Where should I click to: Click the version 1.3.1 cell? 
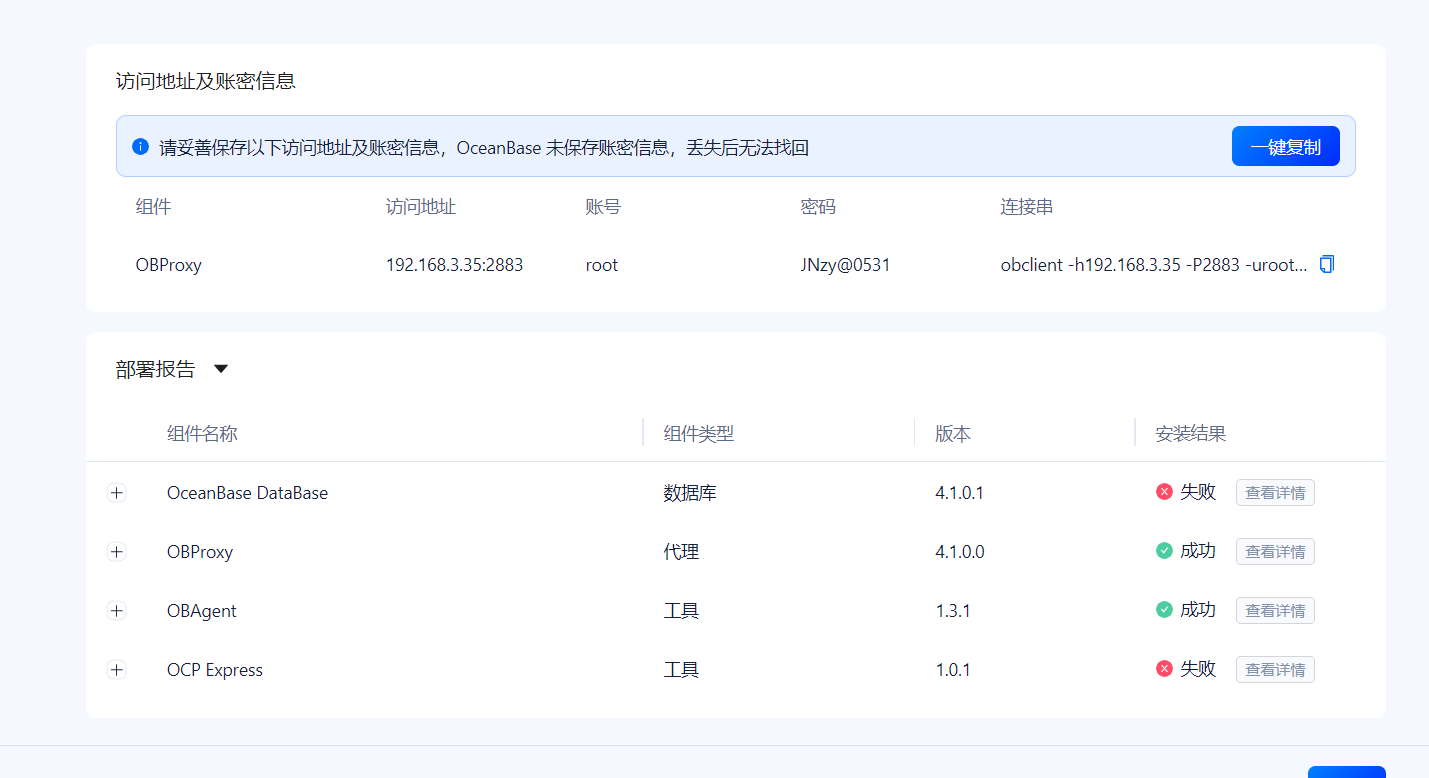[x=953, y=611]
